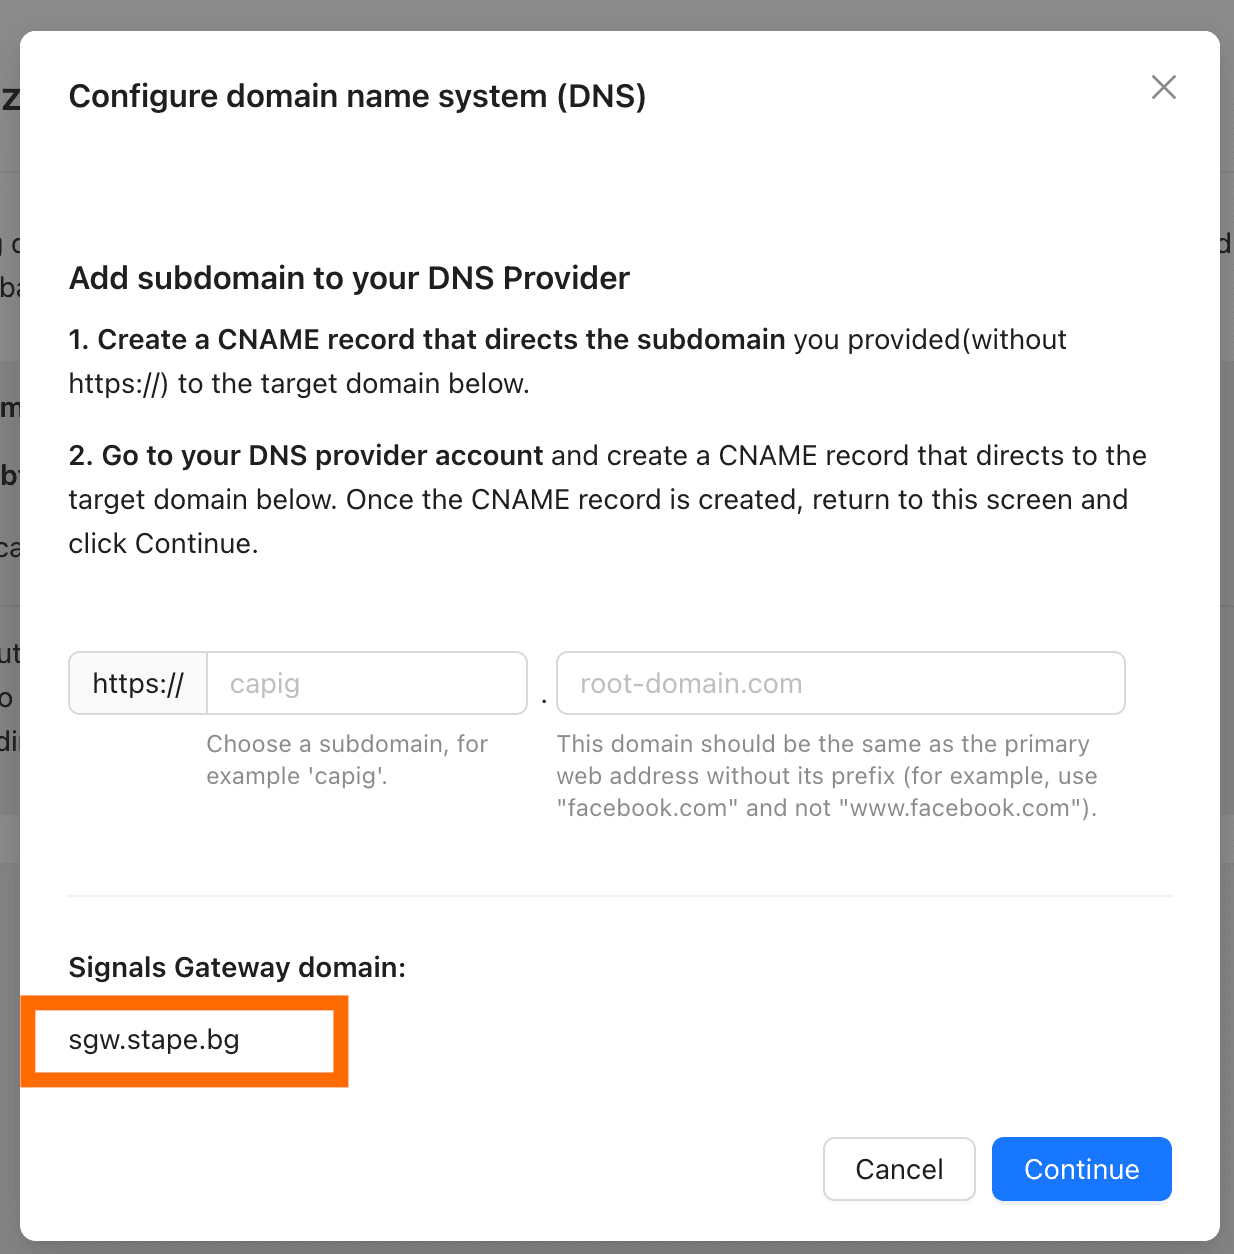
Task: Select the dialog title 'Configure domain name system'
Action: (357, 96)
